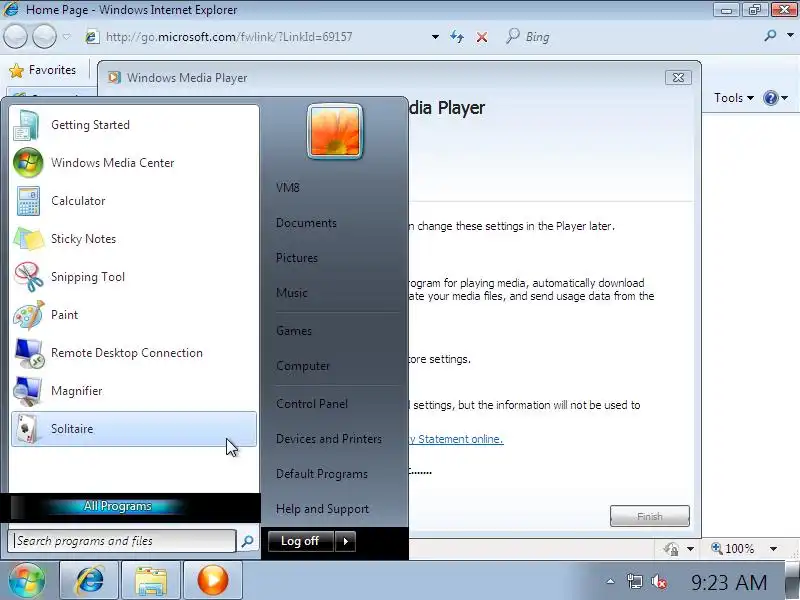Open Documents from Start menu
The image size is (800, 600).
306,223
